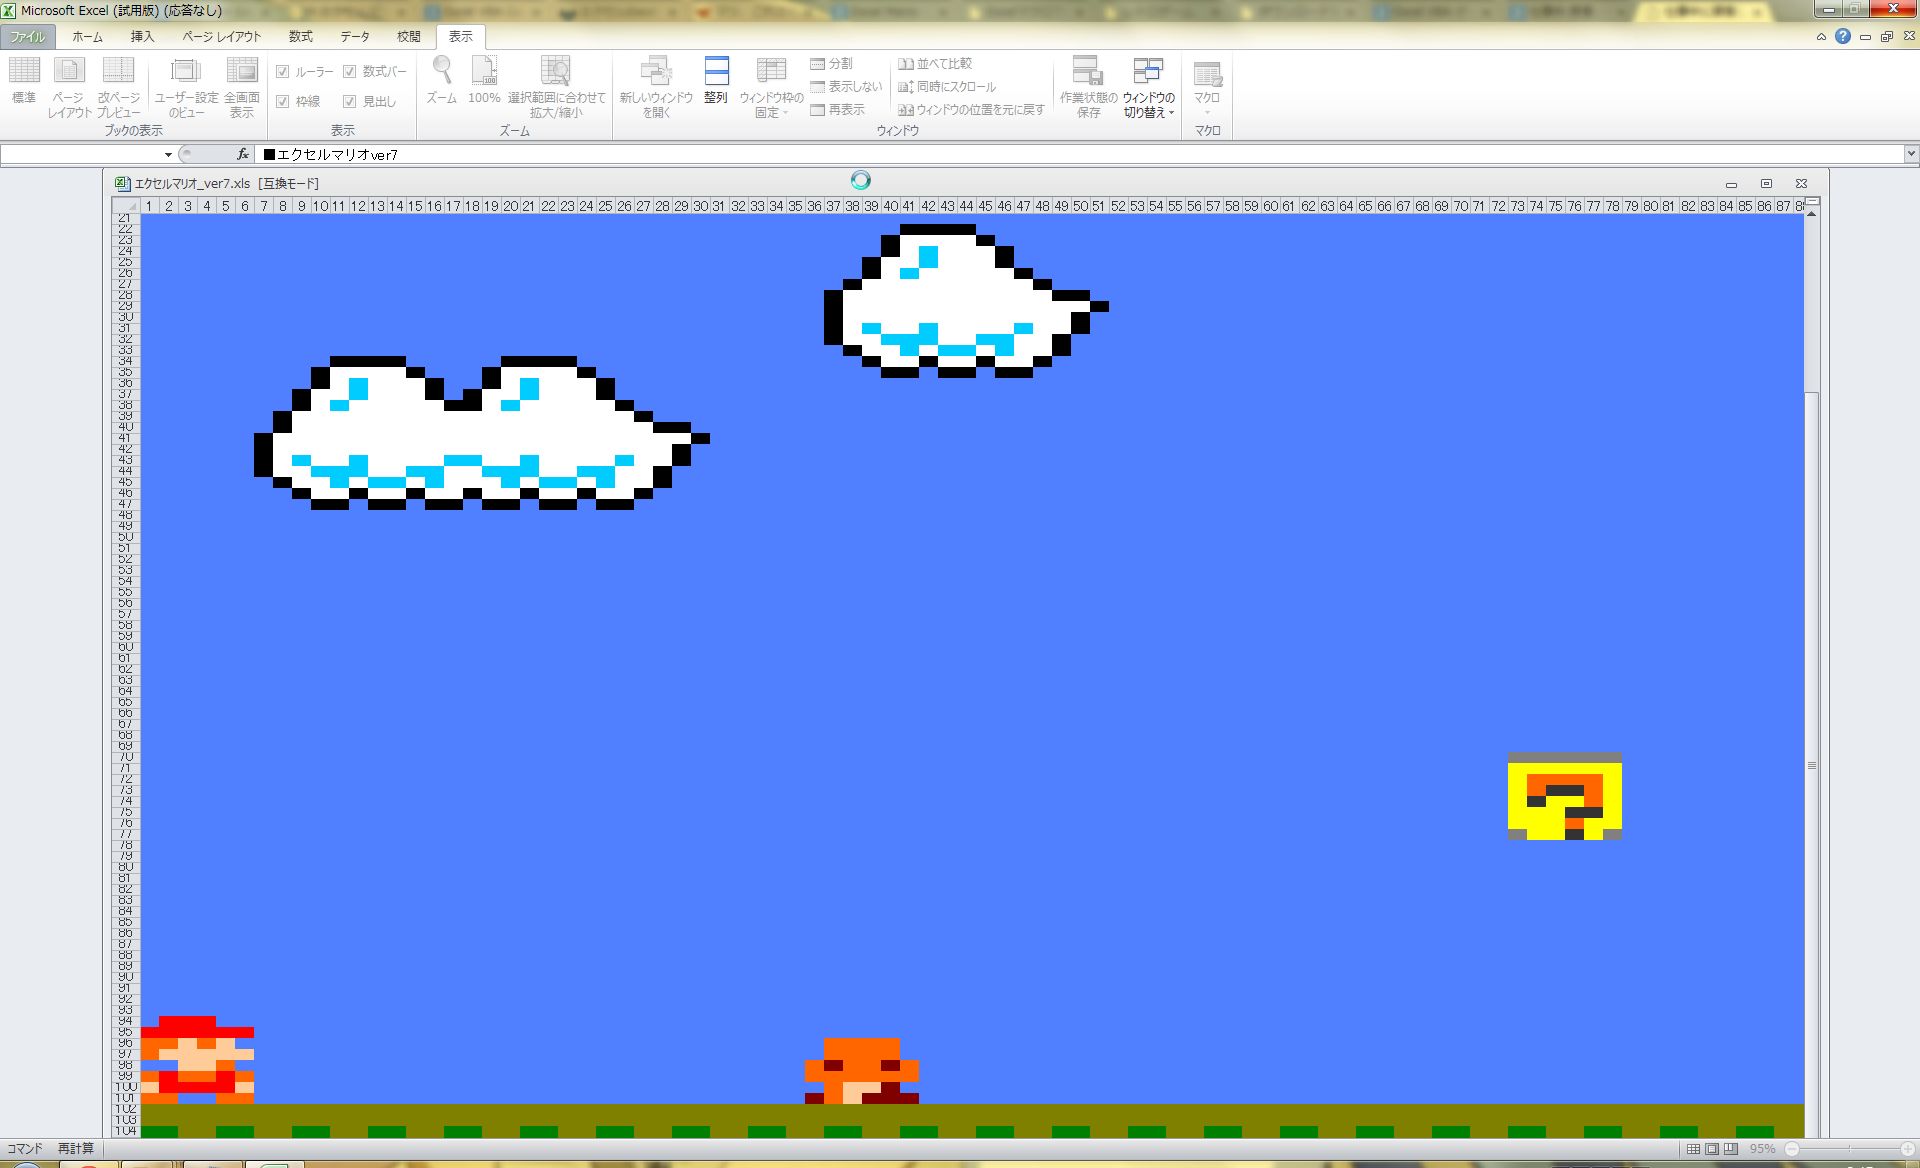This screenshot has width=1920, height=1168.
Task: Click the Name Box field
Action: 80,154
